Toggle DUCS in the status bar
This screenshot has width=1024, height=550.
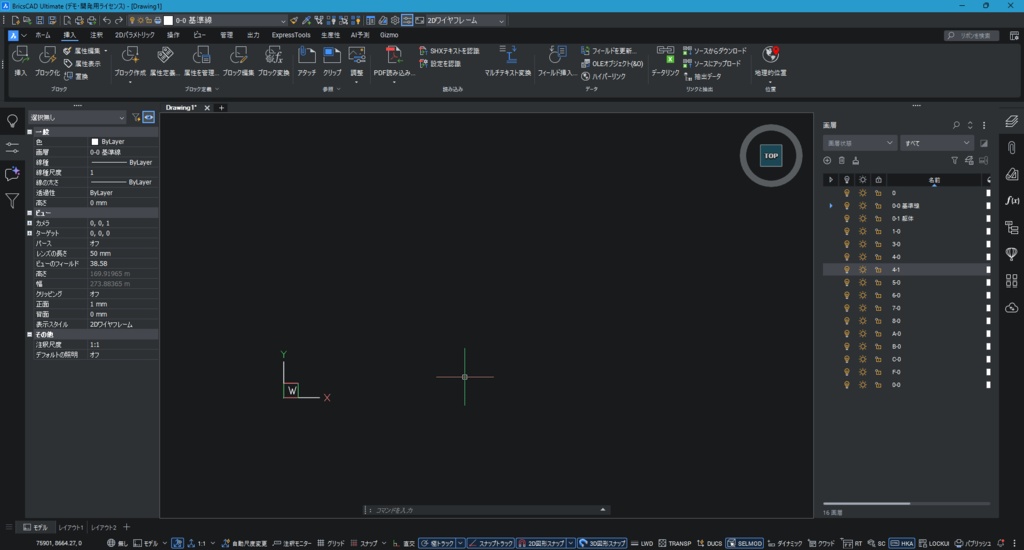pyautogui.click(x=709, y=543)
